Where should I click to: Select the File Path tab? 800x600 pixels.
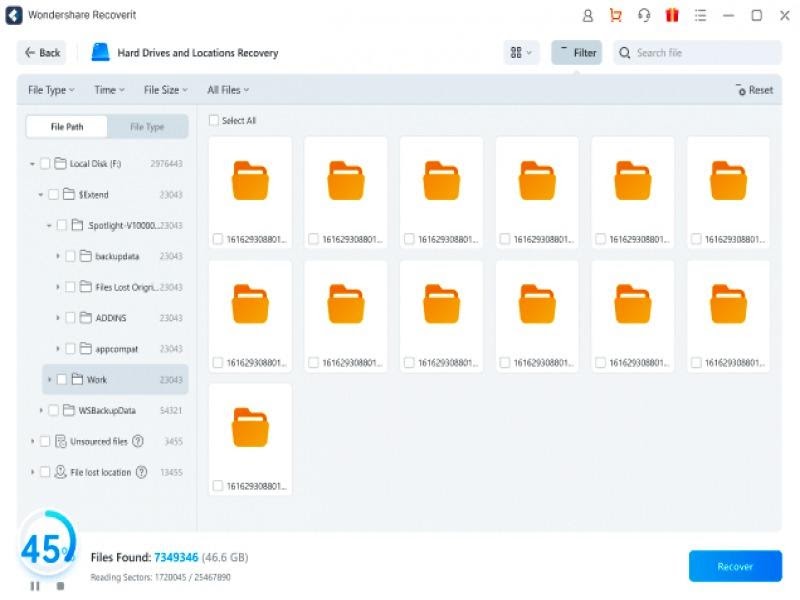tap(67, 127)
